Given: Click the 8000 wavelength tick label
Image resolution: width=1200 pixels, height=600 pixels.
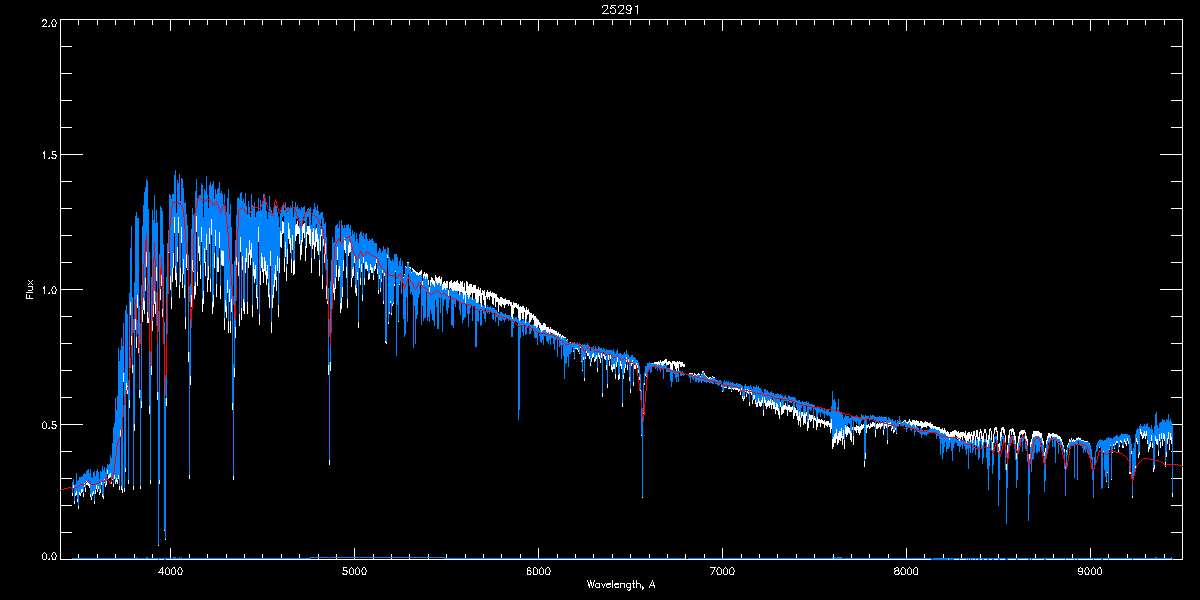Looking at the screenshot, I should (906, 571).
